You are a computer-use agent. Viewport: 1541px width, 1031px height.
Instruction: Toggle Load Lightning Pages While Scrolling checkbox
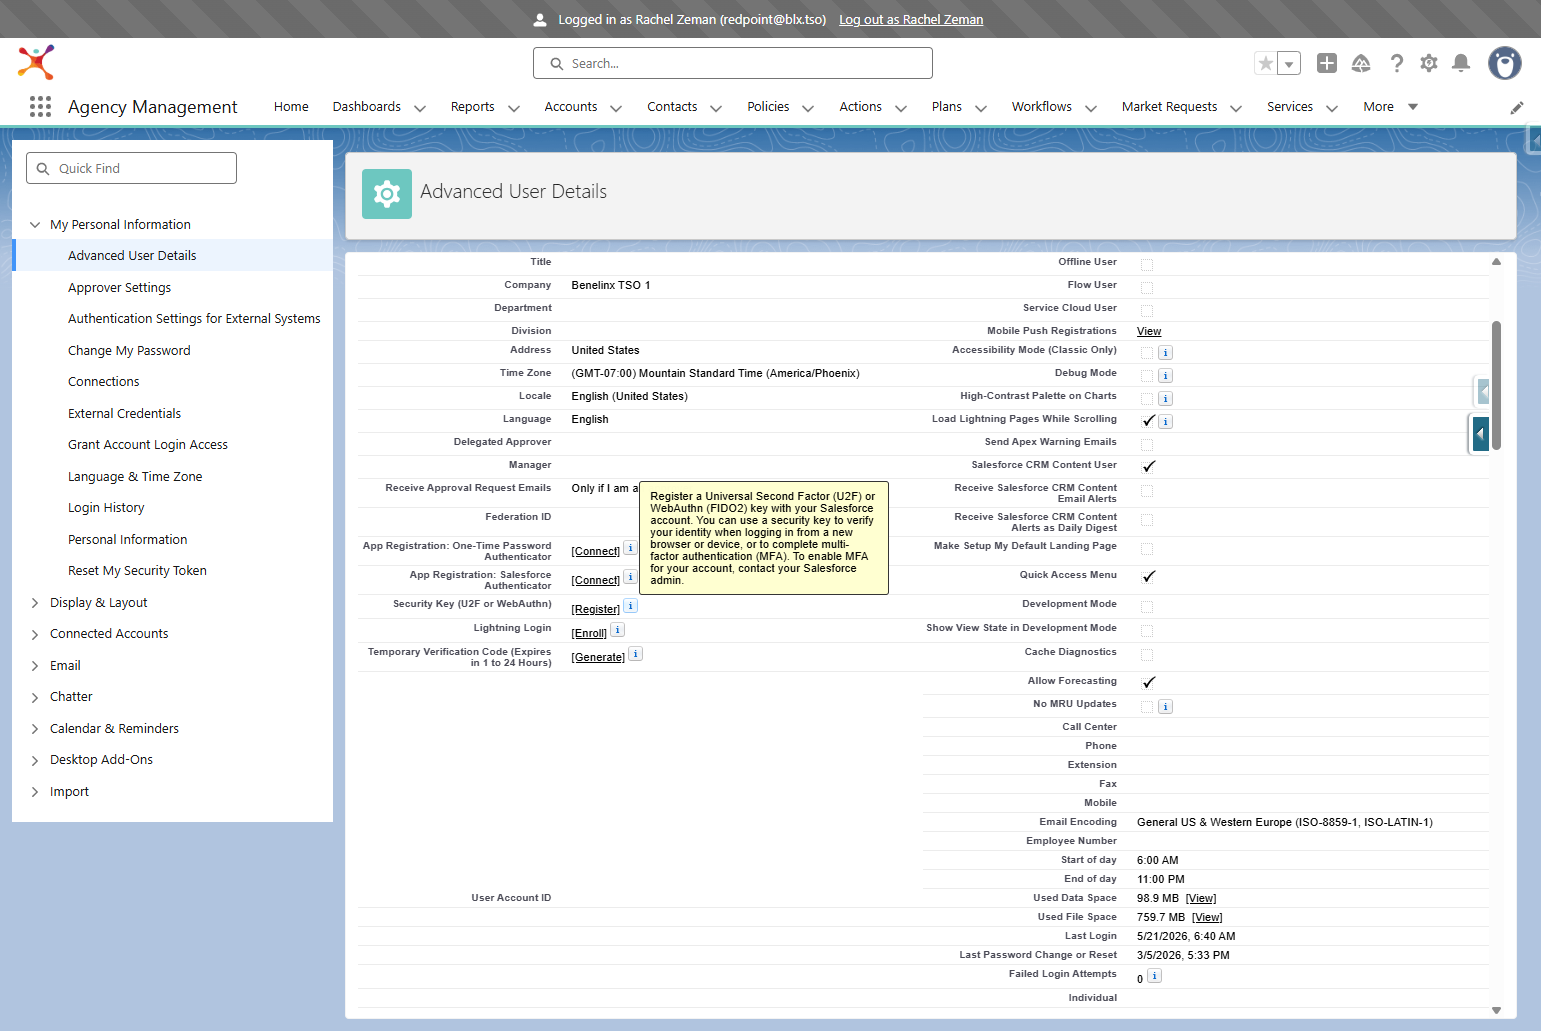(x=1148, y=421)
